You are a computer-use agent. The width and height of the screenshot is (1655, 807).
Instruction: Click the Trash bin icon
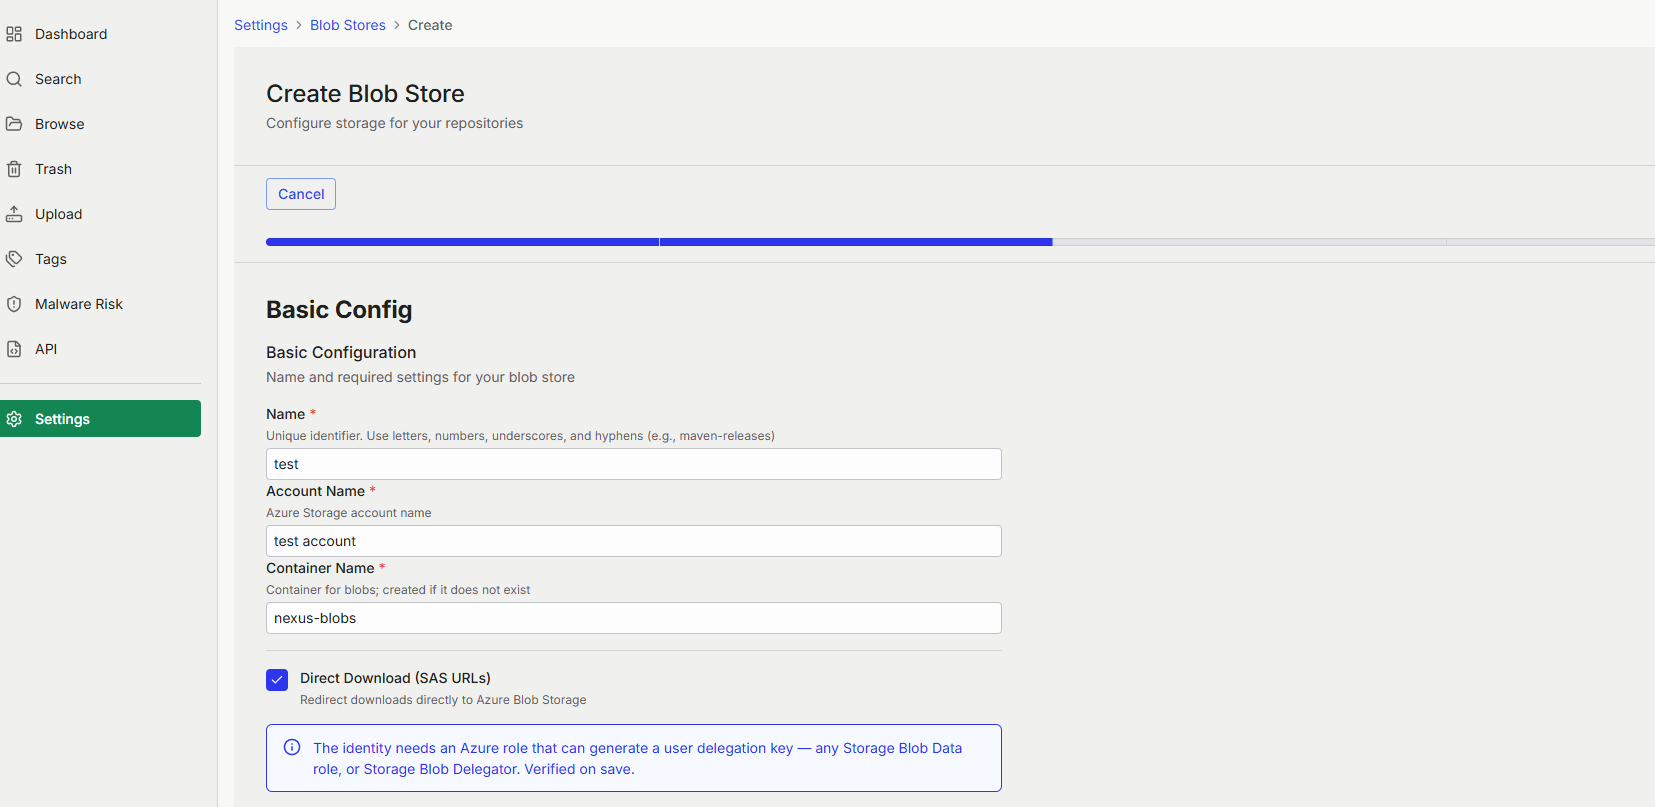[x=14, y=169]
